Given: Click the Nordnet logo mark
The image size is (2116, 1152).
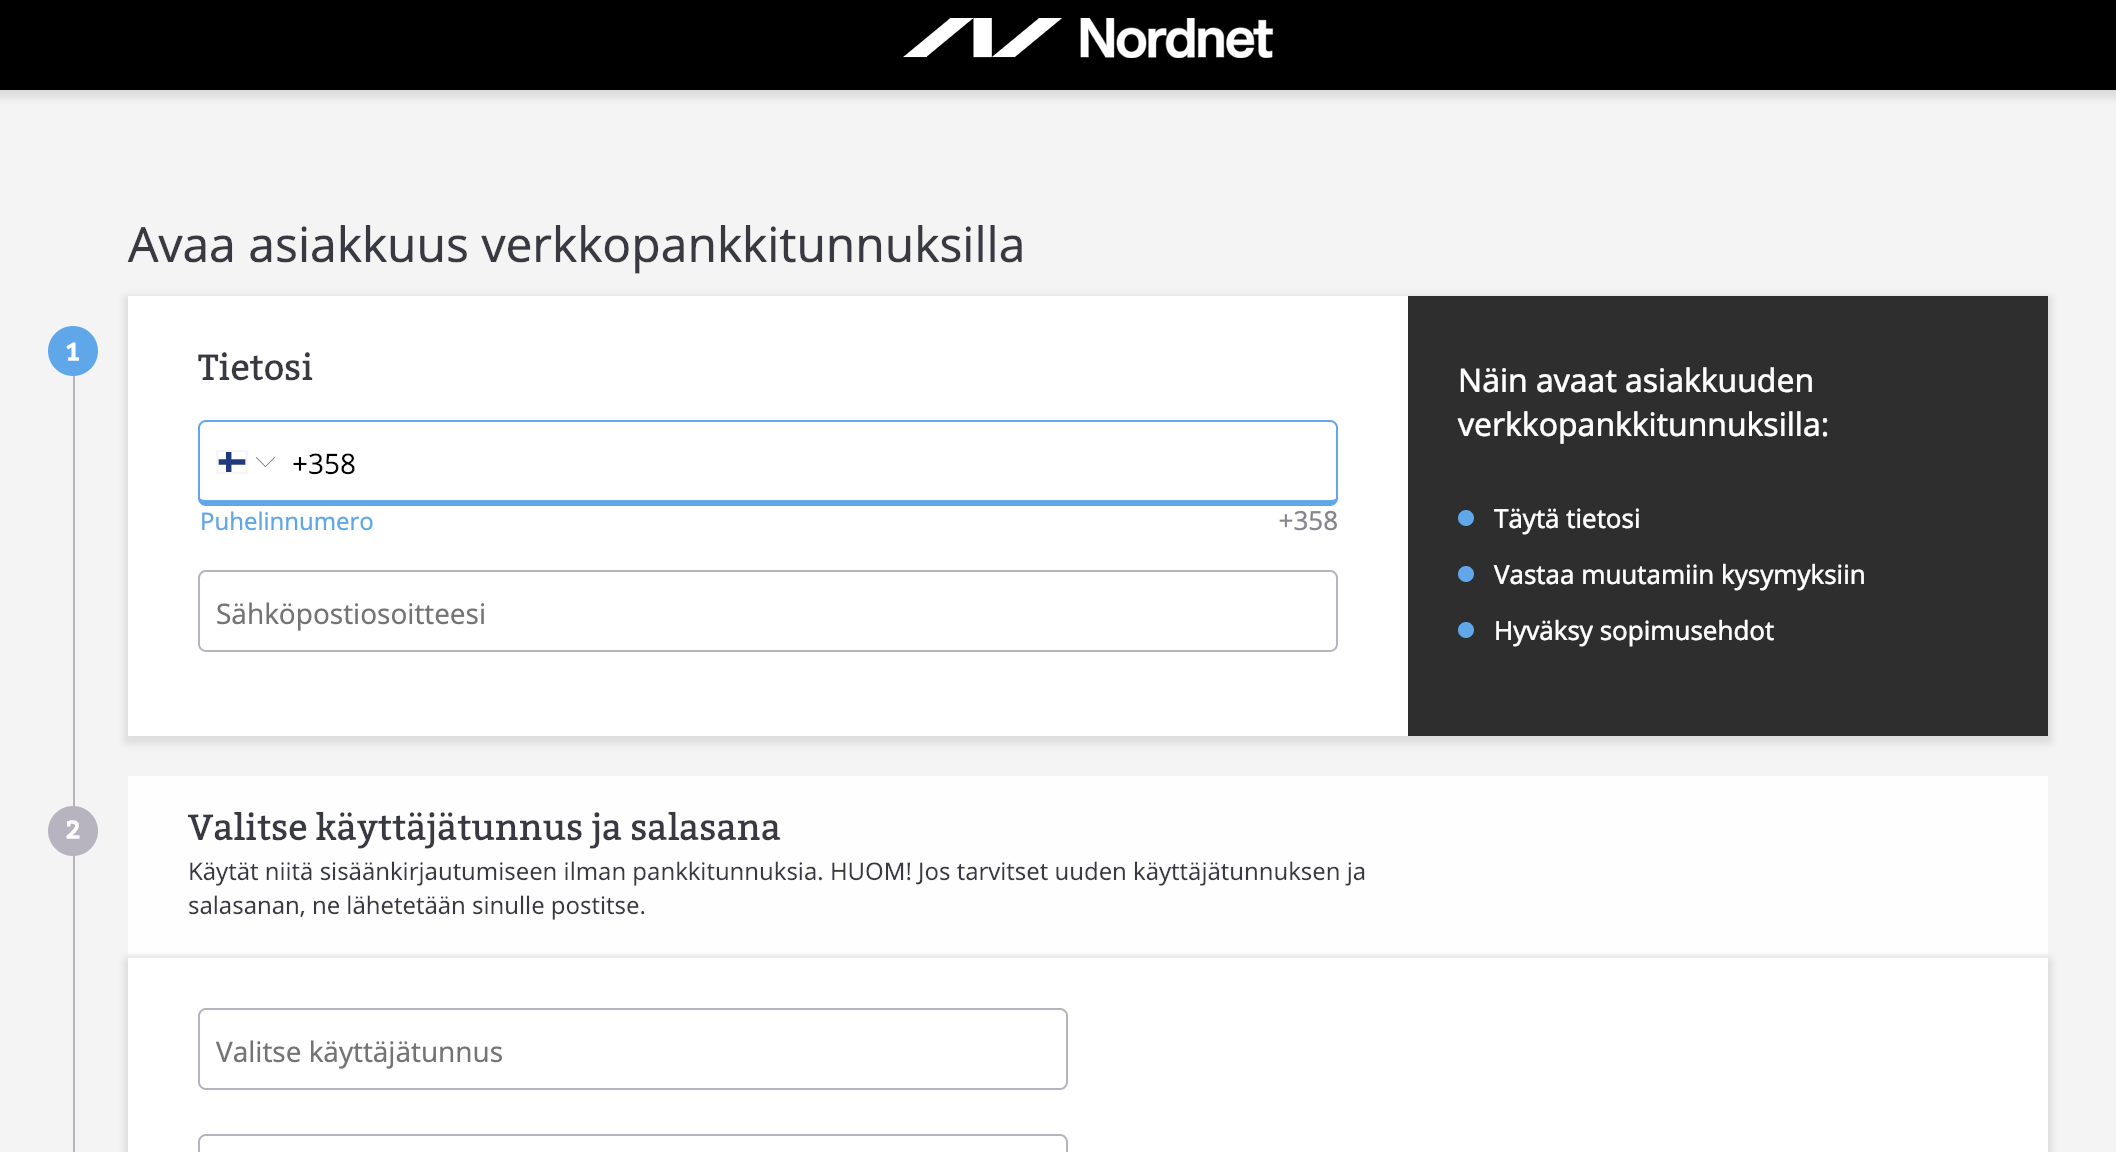Looking at the screenshot, I should [x=982, y=38].
